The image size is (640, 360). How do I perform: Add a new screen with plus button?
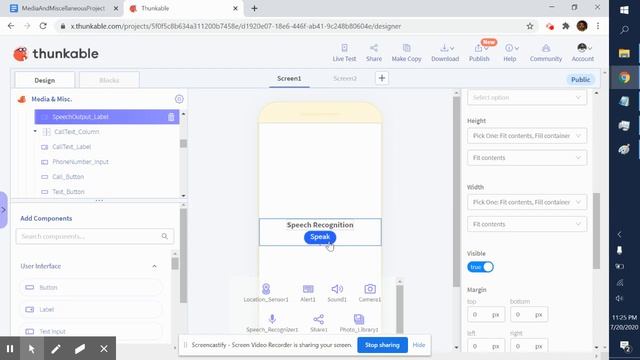click(382, 78)
